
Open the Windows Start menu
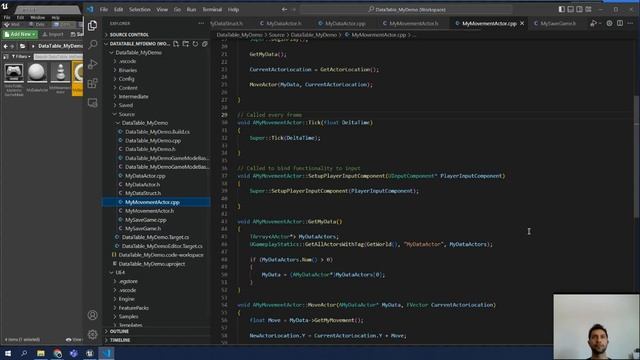pos(8,353)
